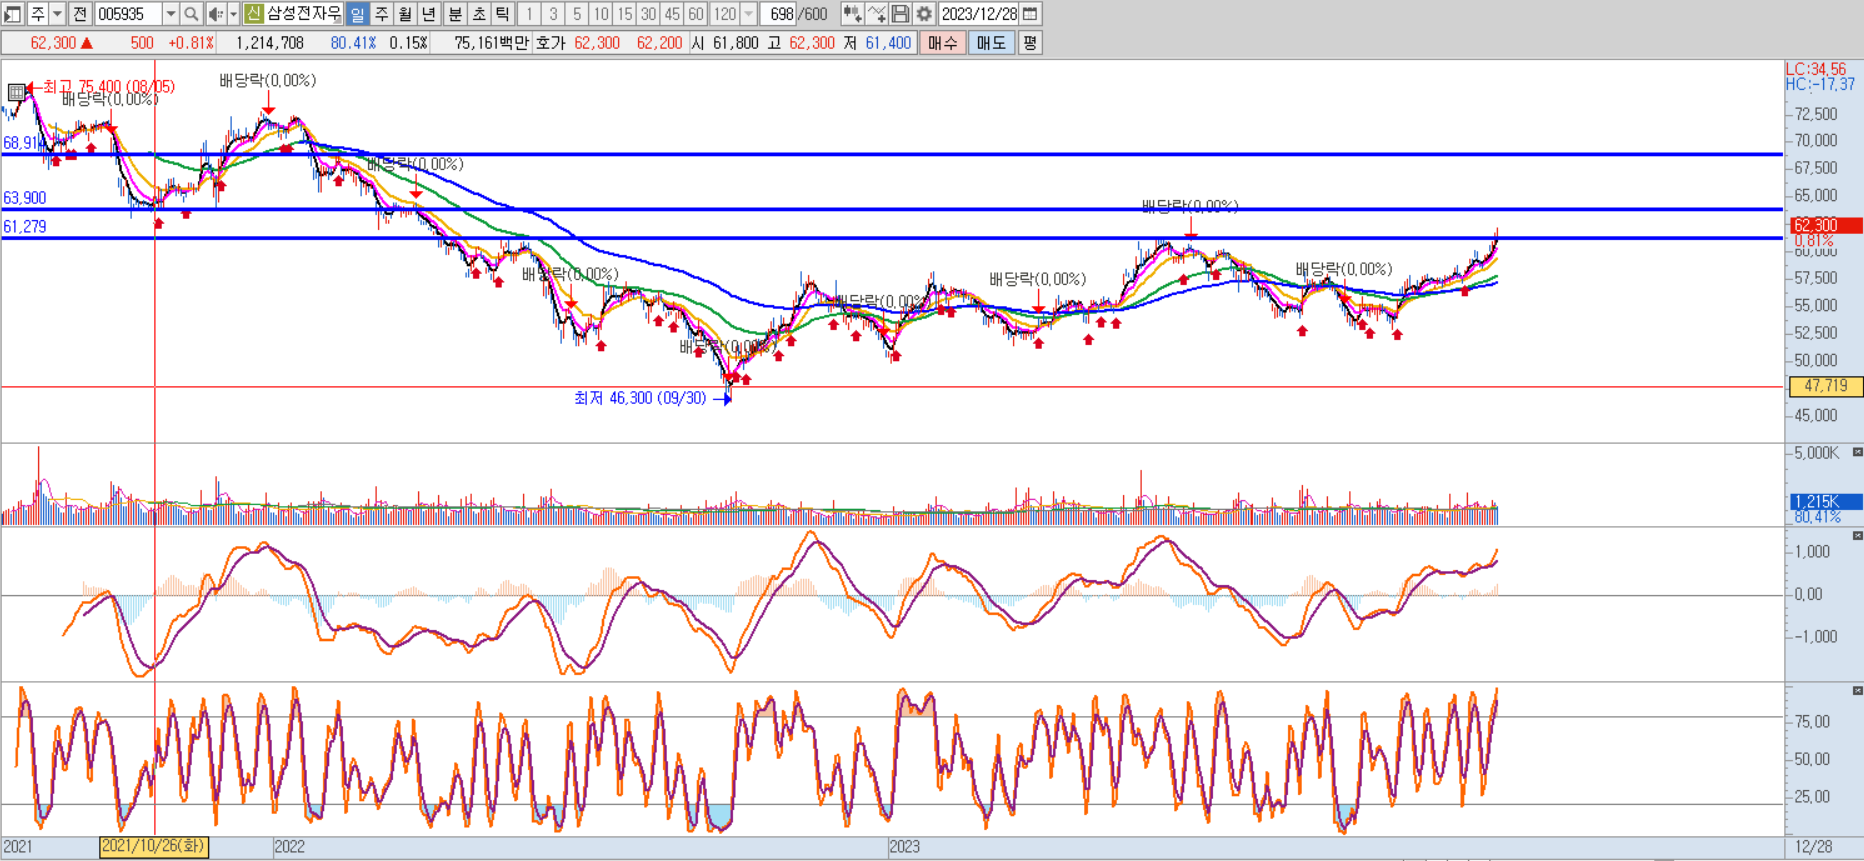Click the stock code field 005935
Screen dimensions: 1864x861
click(x=129, y=14)
